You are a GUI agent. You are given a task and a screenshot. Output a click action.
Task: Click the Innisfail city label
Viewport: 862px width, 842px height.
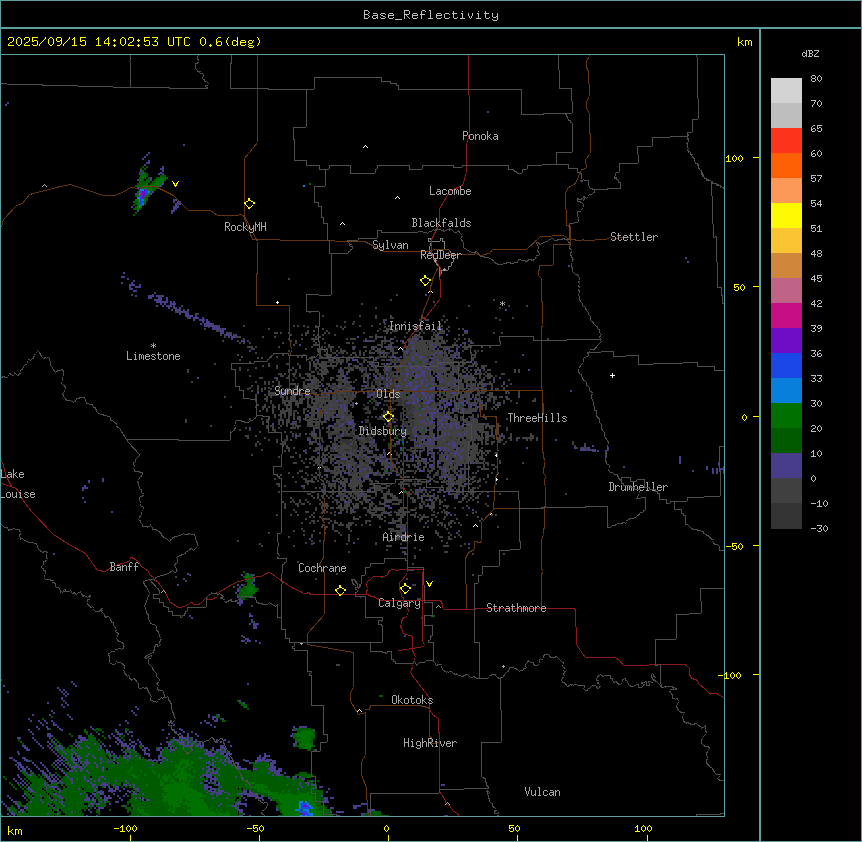tap(415, 326)
